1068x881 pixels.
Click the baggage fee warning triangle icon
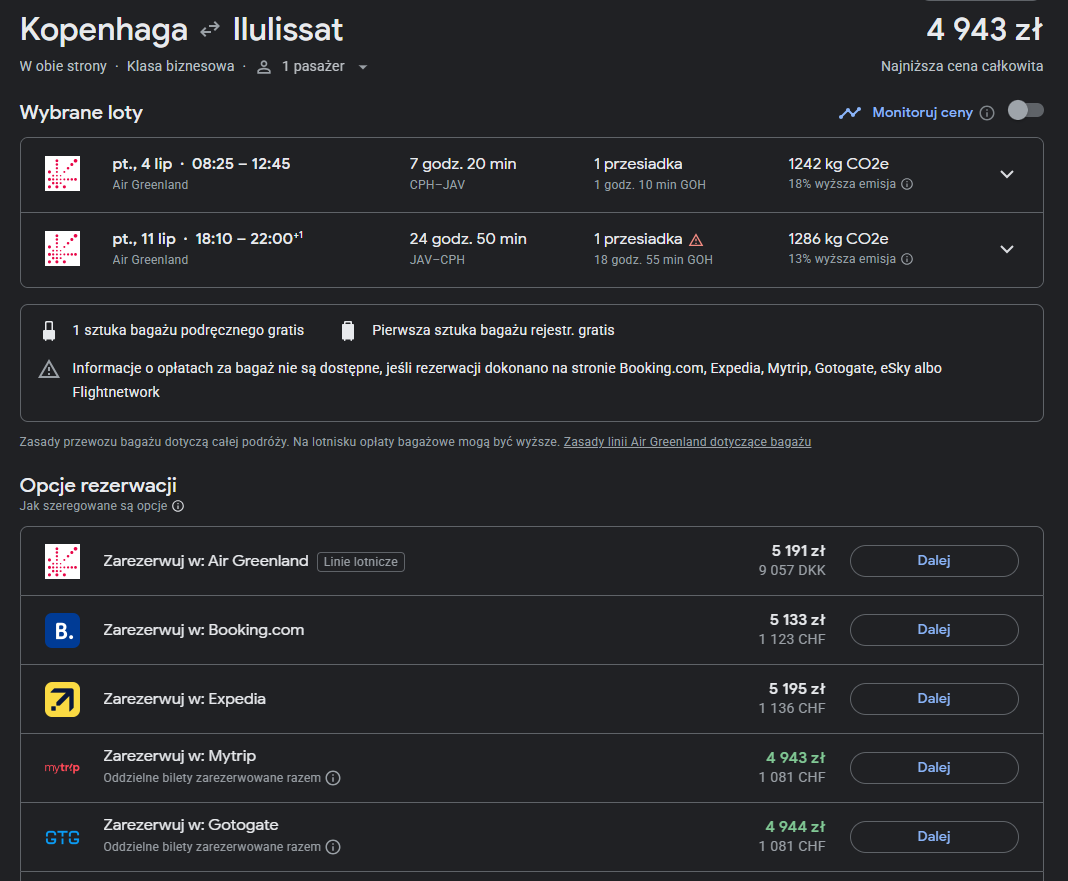(49, 369)
